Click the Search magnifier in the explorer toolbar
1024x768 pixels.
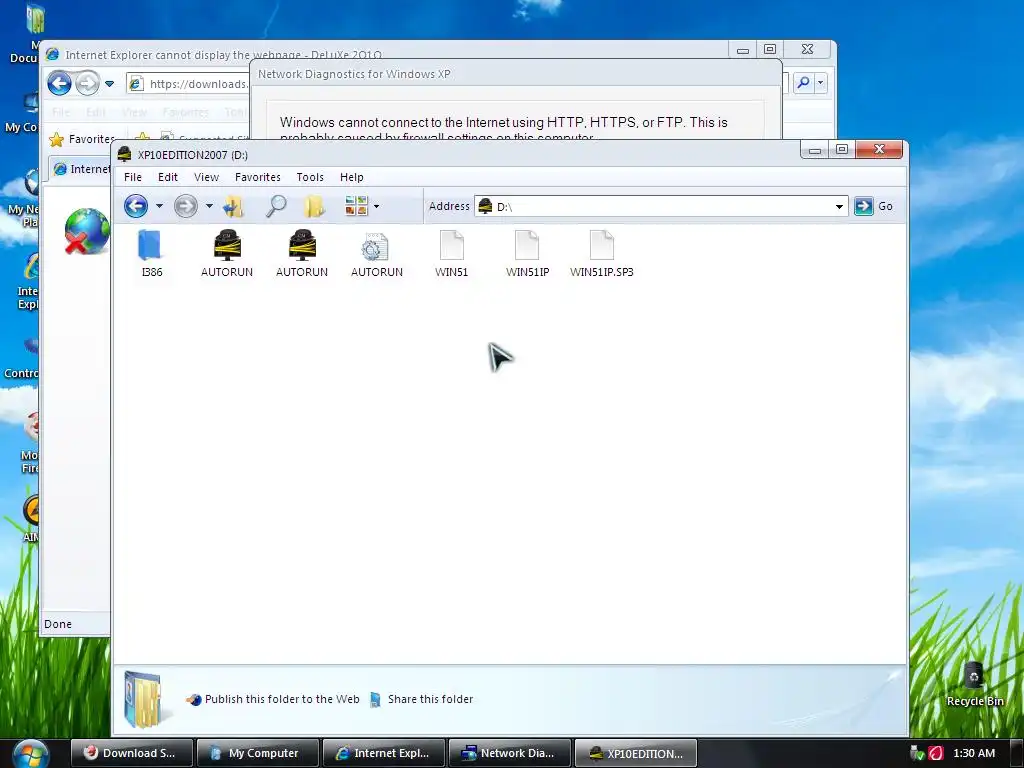276,206
